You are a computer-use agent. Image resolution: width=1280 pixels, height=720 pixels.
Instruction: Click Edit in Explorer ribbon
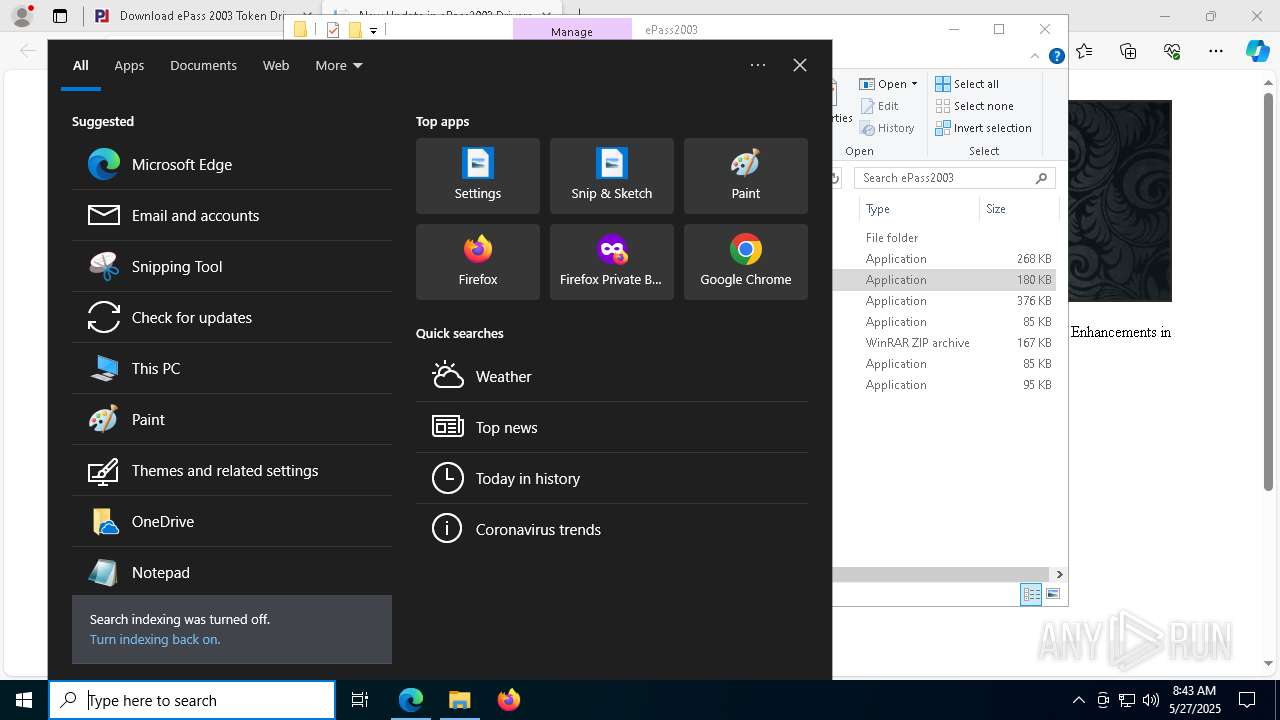click(x=879, y=106)
